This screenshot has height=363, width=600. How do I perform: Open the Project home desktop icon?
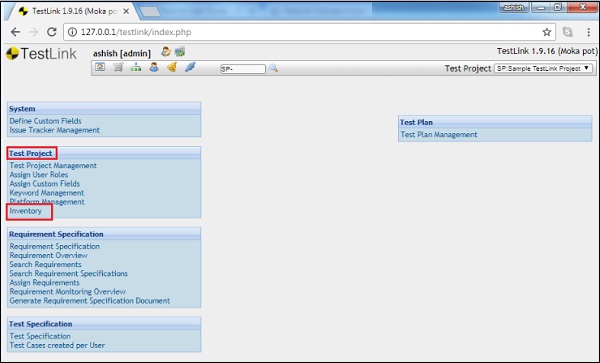click(x=100, y=67)
